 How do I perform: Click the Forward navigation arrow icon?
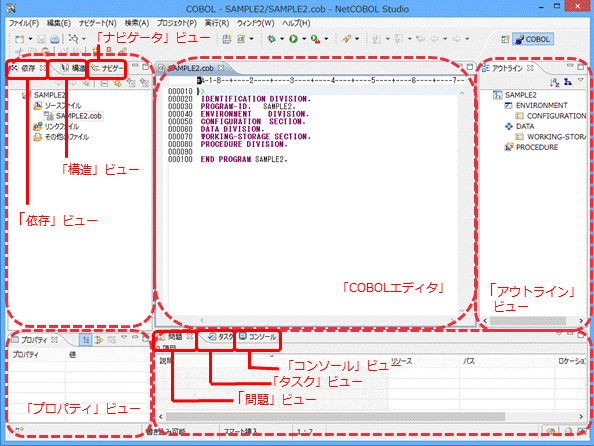click(456, 39)
